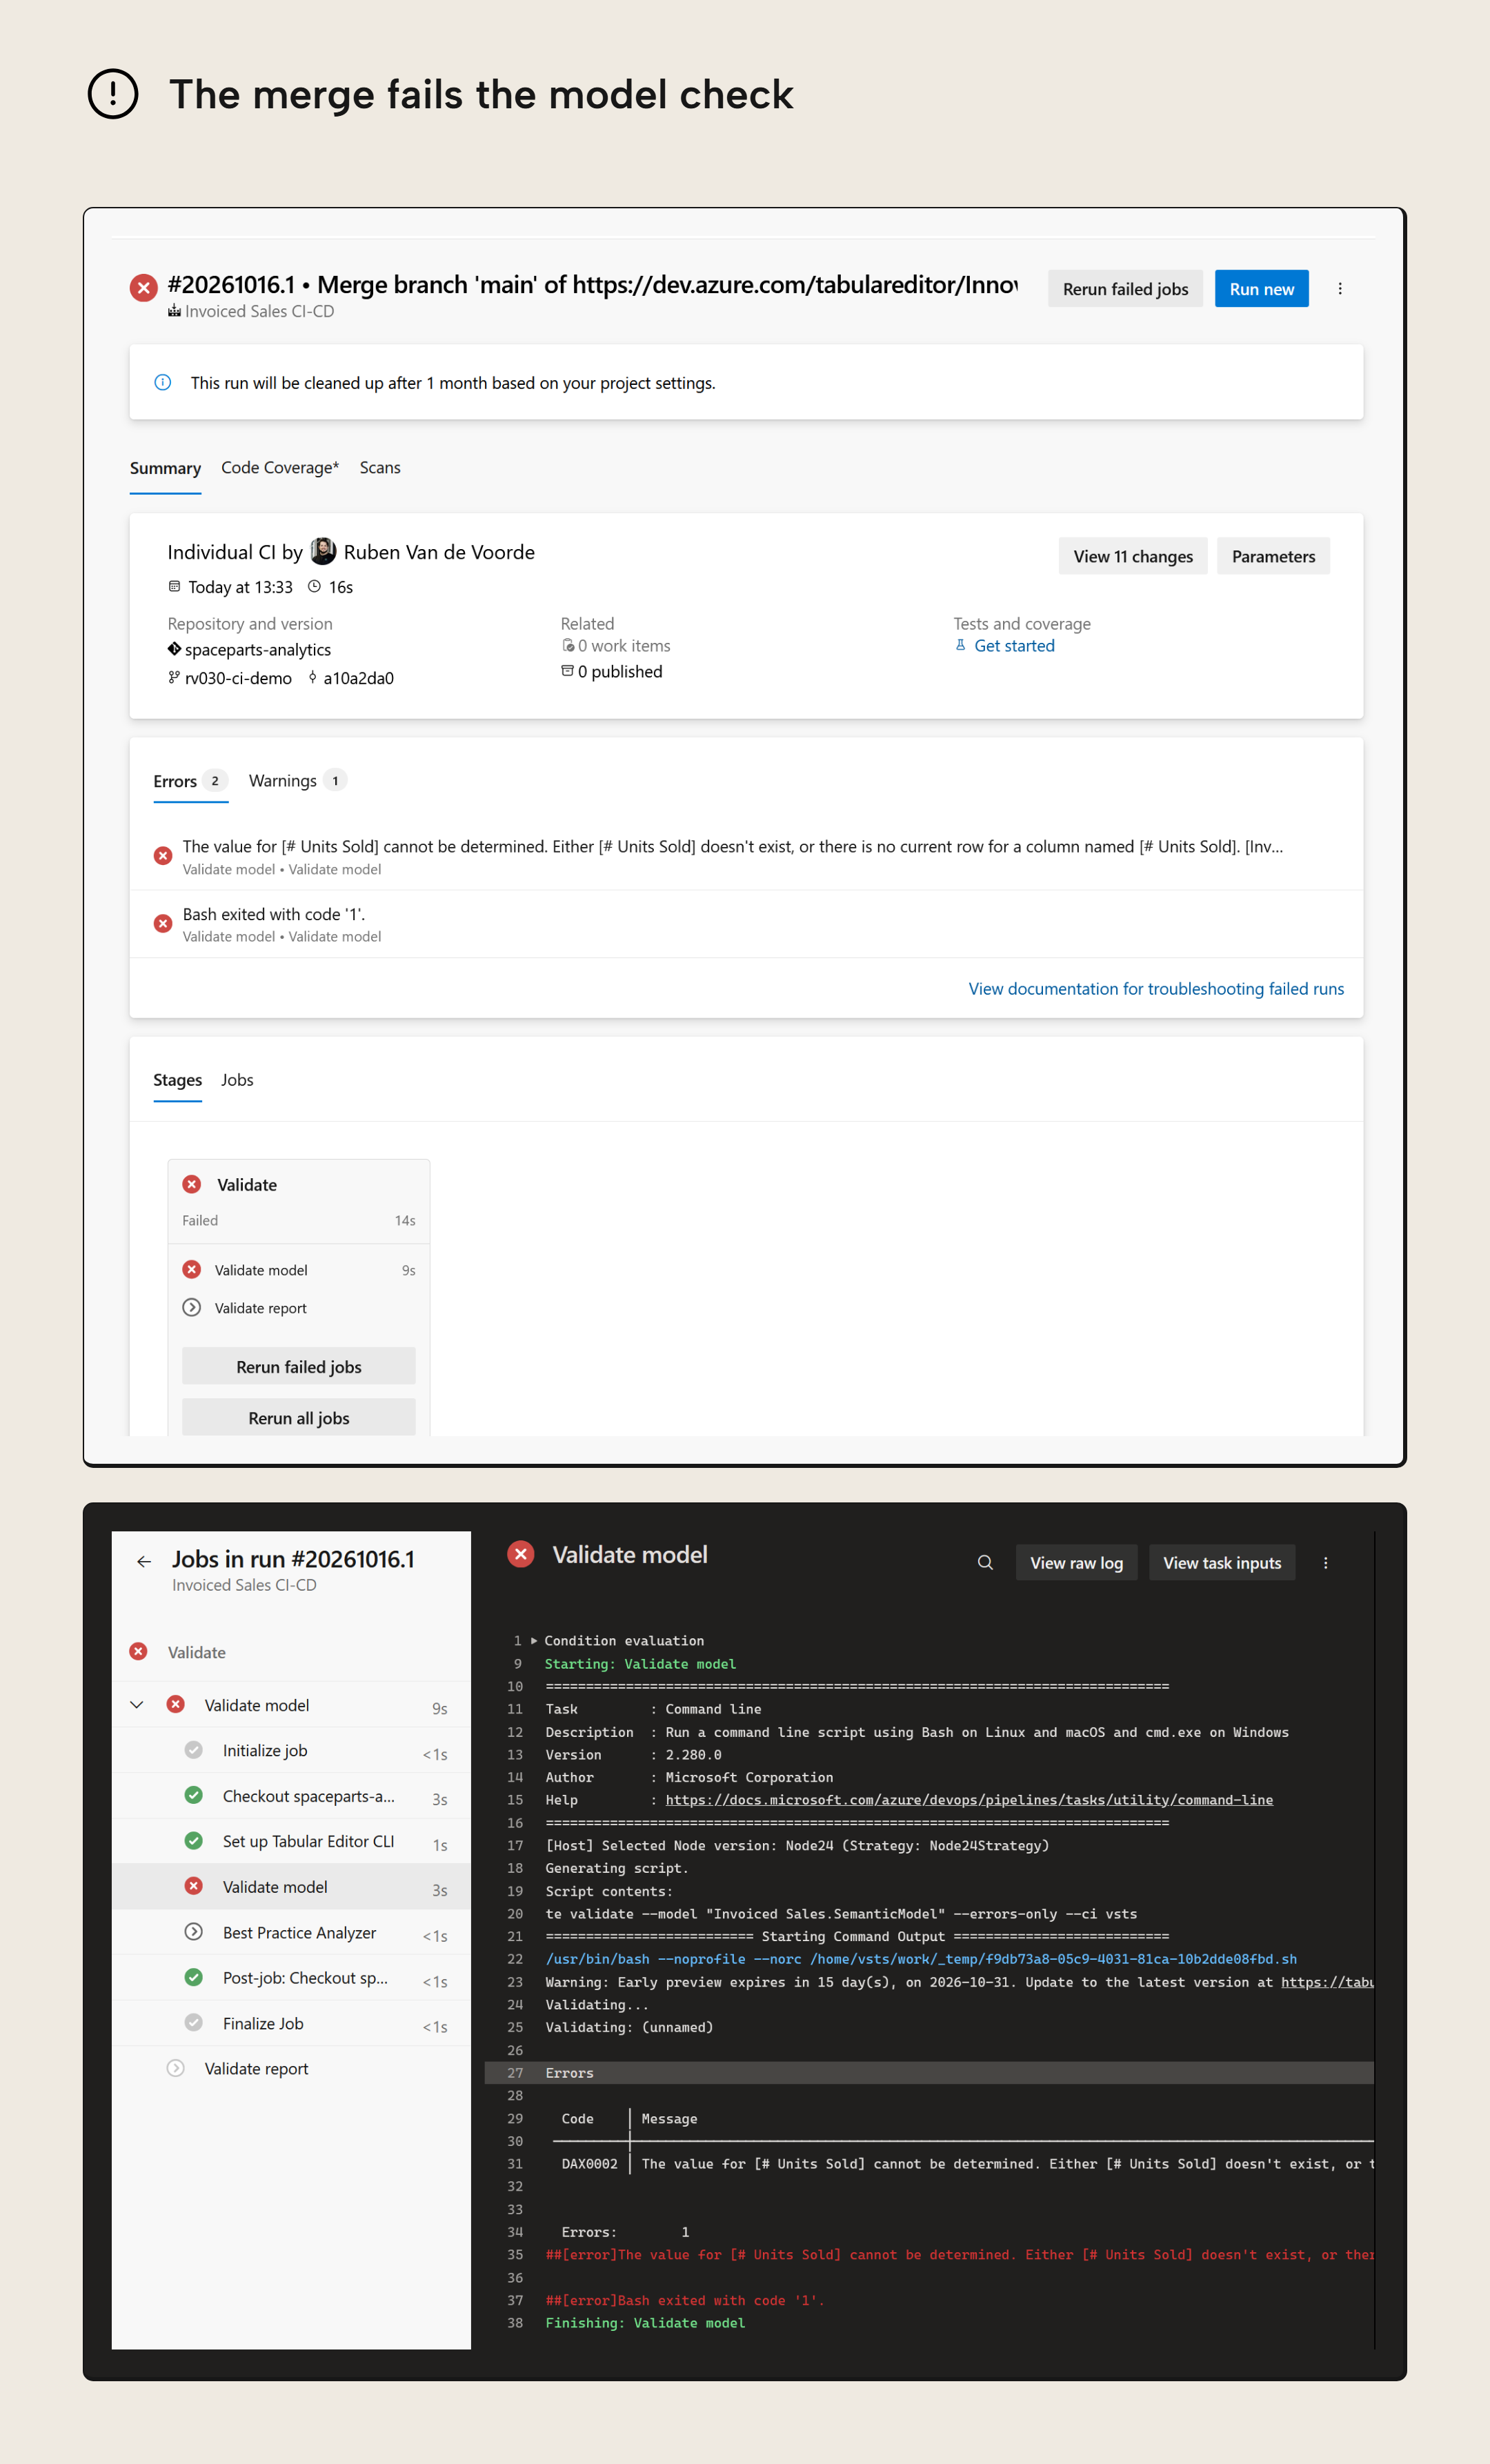Viewport: 1490px width, 2464px height.
Task: Open the kebab menu beside View task inputs
Action: (x=1326, y=1562)
